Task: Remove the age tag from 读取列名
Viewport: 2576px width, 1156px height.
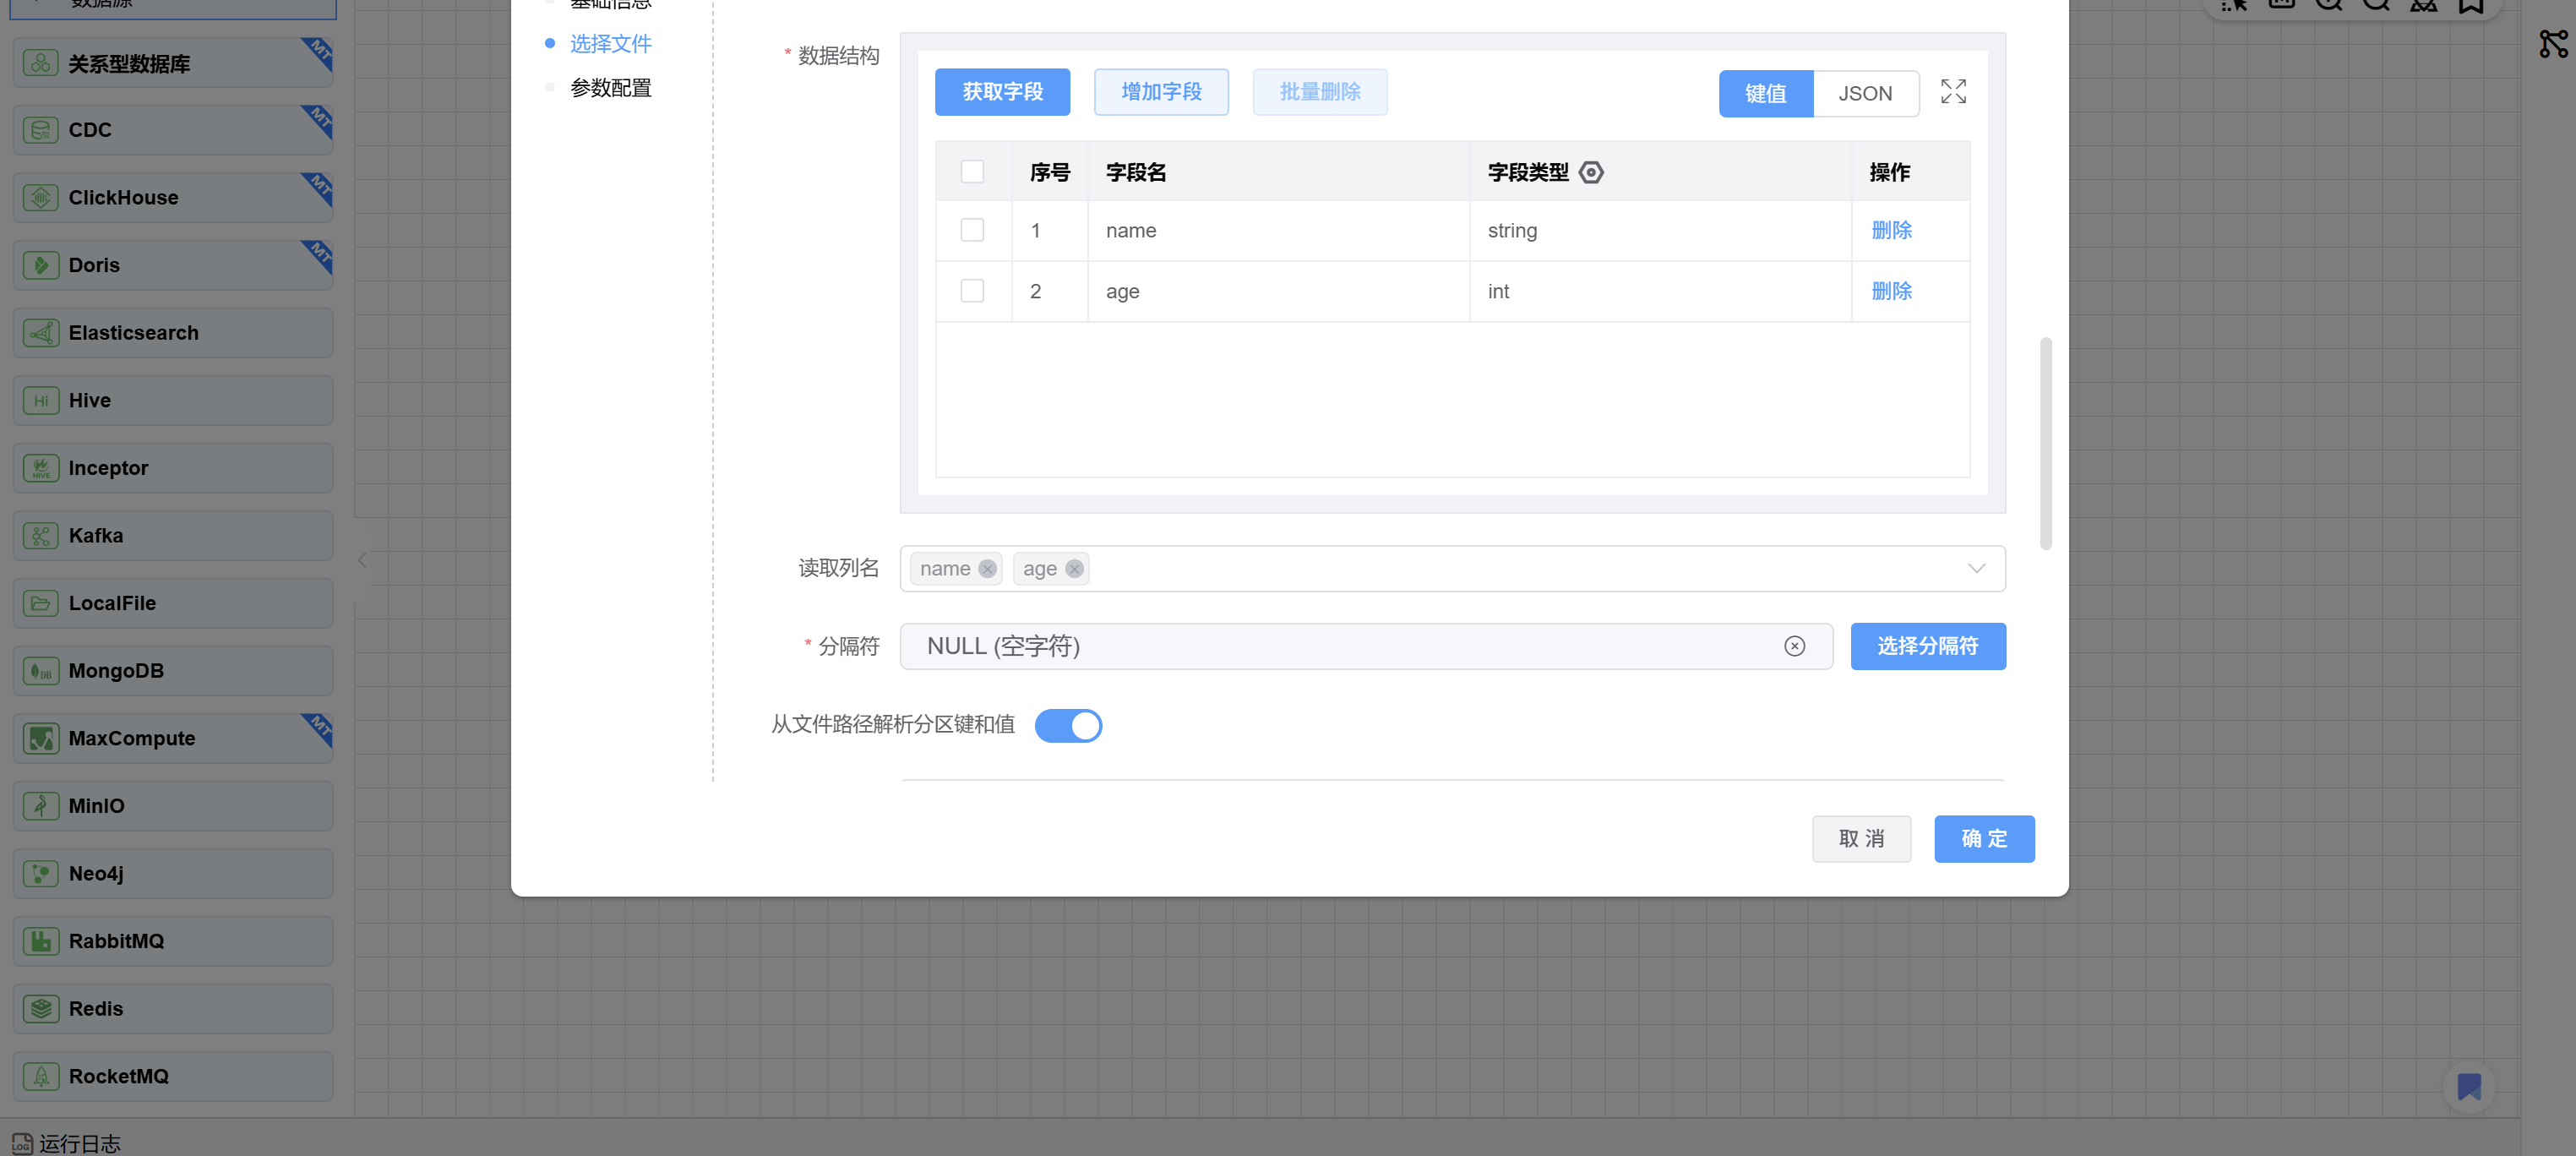Action: tap(1074, 568)
